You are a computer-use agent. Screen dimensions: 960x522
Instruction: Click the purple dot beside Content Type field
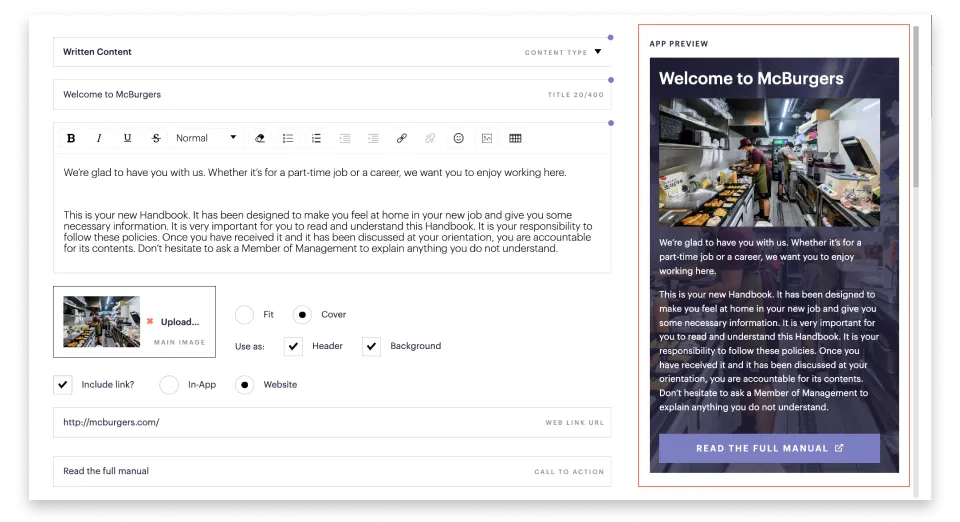pyautogui.click(x=610, y=37)
